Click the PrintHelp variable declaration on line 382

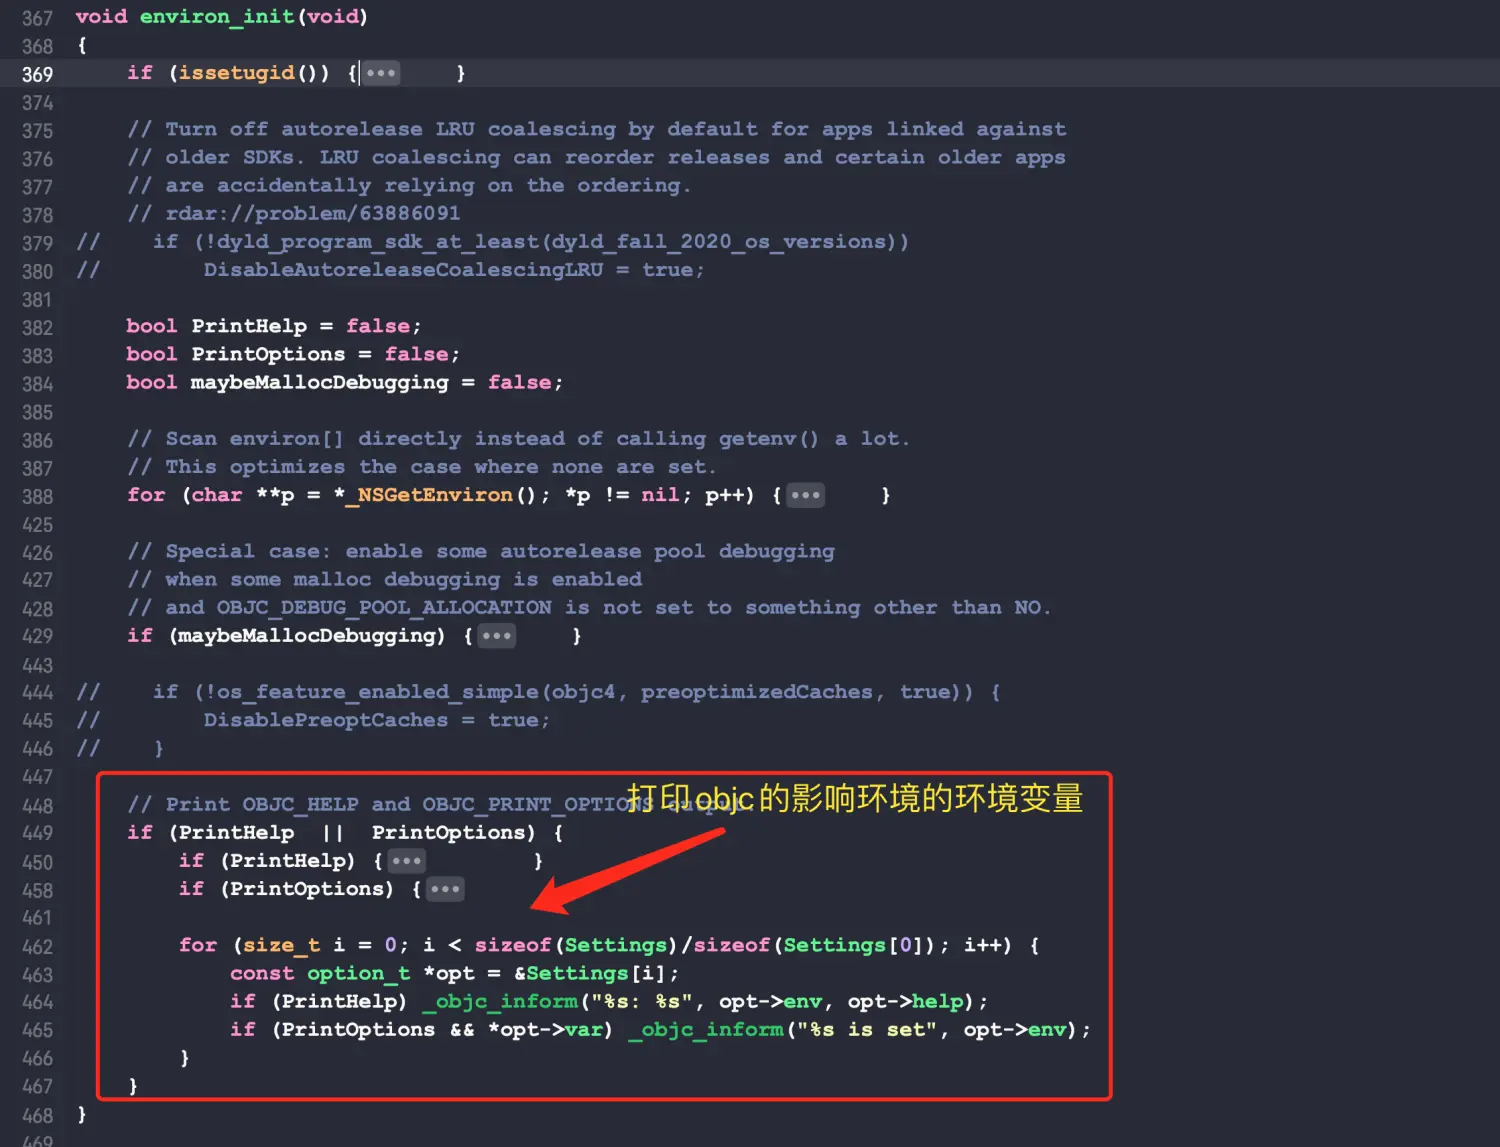(x=249, y=326)
